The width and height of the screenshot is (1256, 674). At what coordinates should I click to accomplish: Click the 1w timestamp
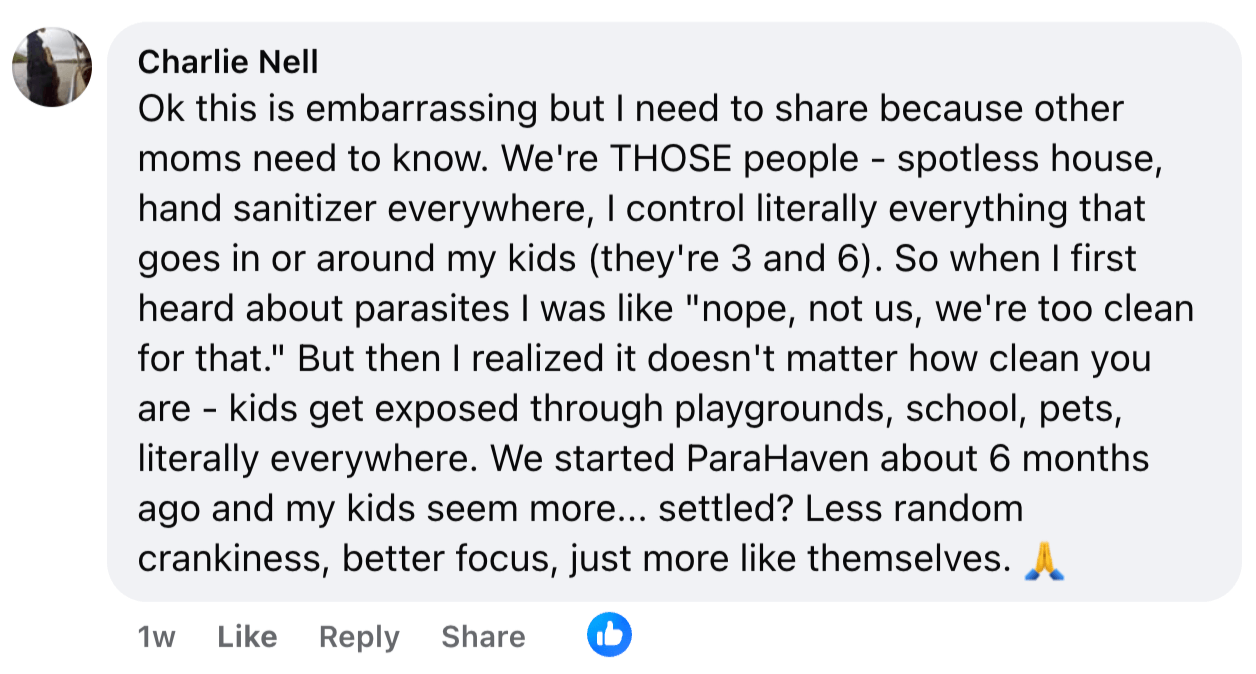tap(156, 637)
